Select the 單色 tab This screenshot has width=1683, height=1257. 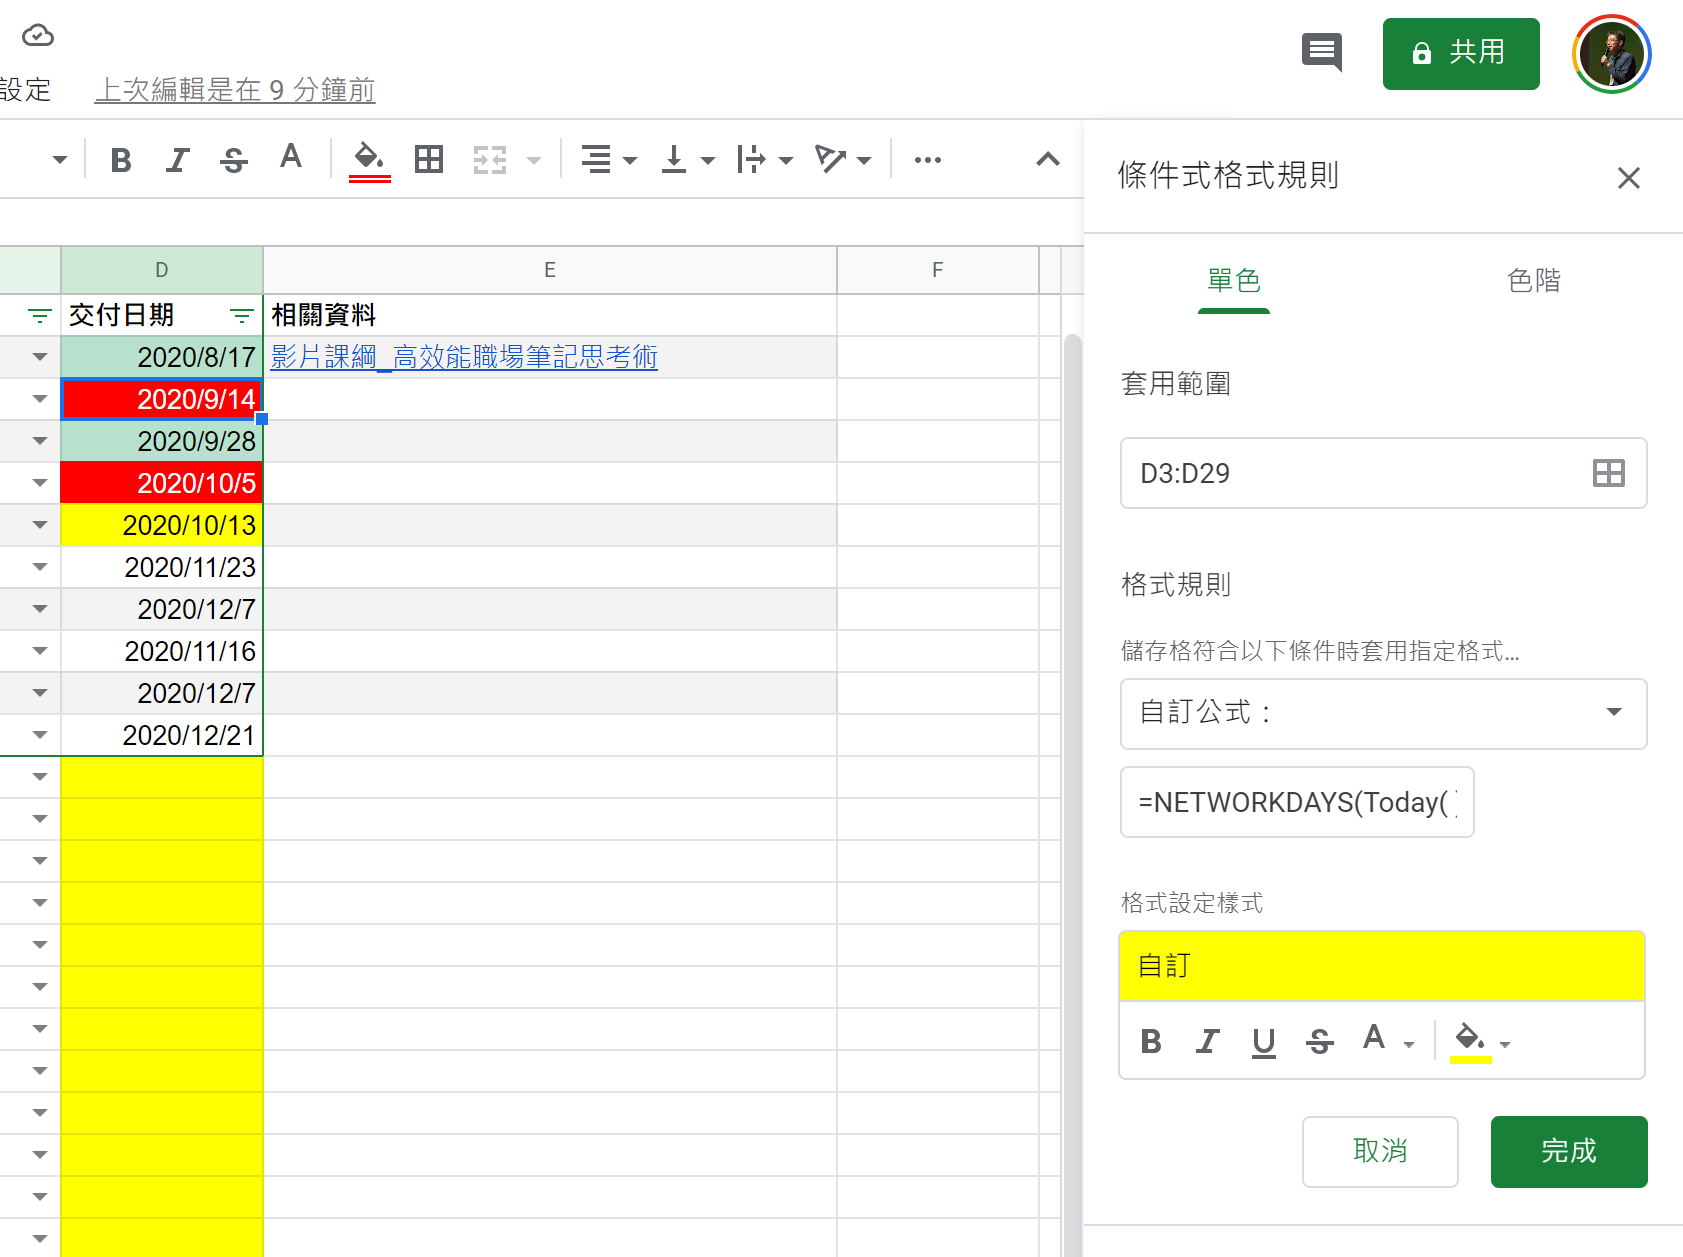[1233, 281]
